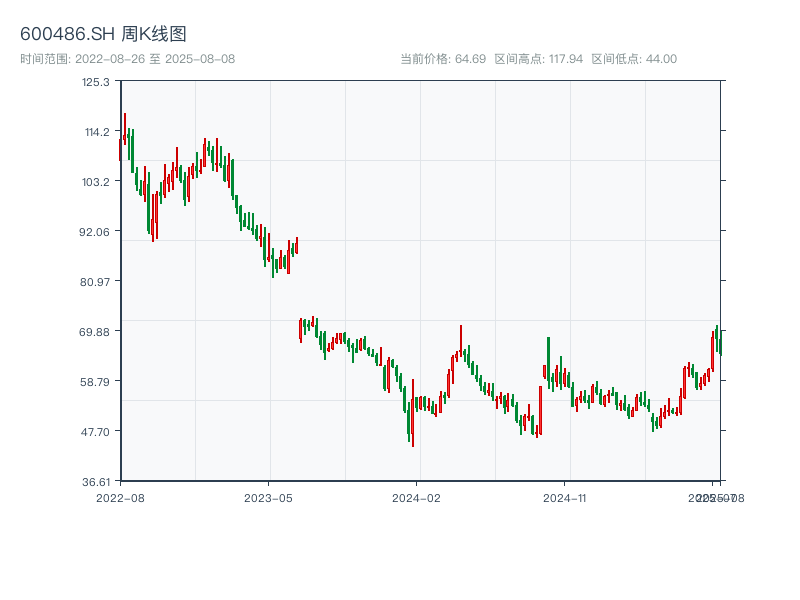Select the 2022-08 x-axis date marker
The width and height of the screenshot is (800, 600).
click(120, 497)
